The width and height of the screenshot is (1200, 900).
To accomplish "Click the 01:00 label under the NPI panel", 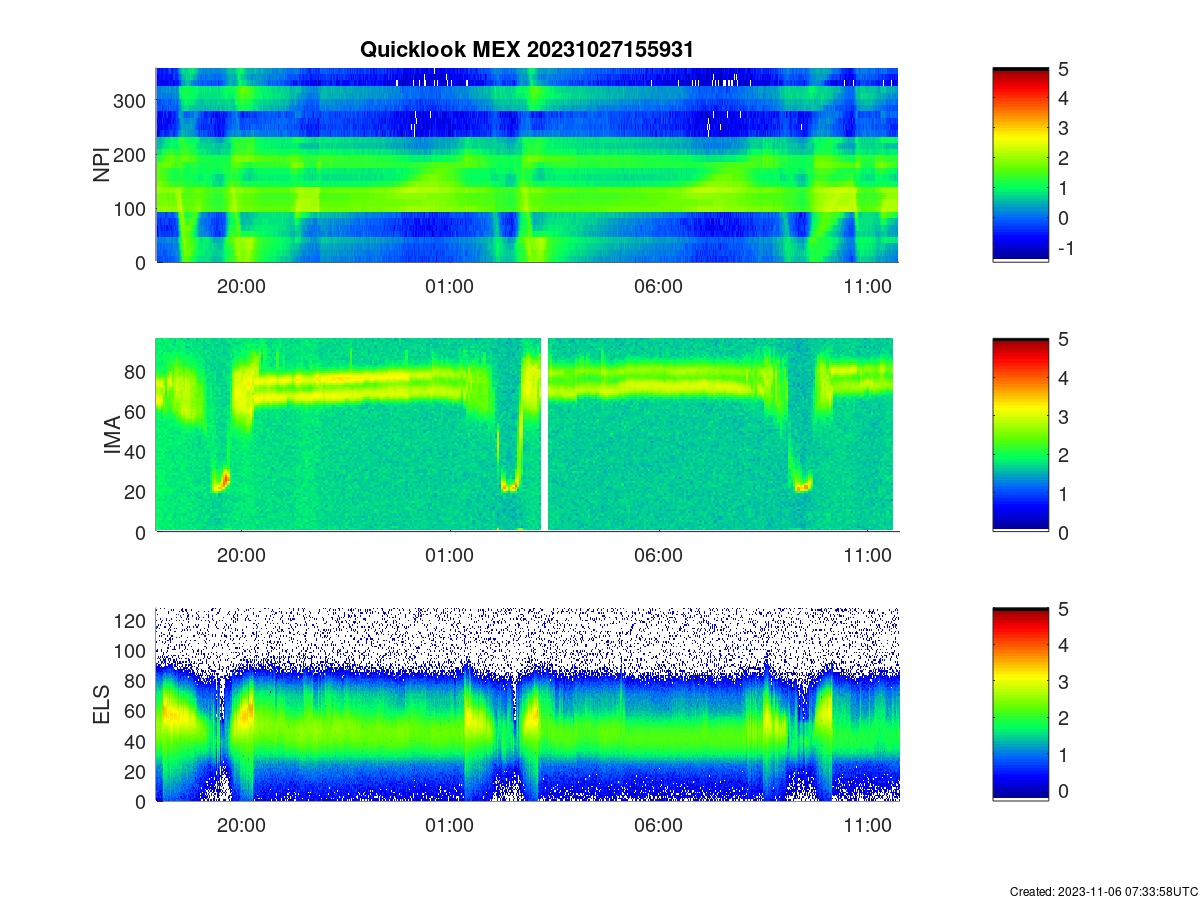I will pos(450,286).
